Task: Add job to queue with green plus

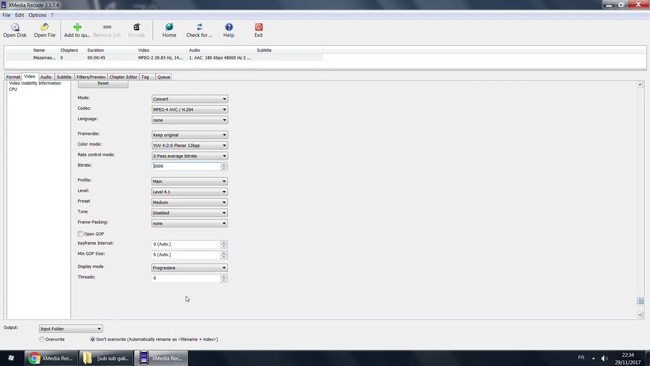Action: tap(77, 30)
